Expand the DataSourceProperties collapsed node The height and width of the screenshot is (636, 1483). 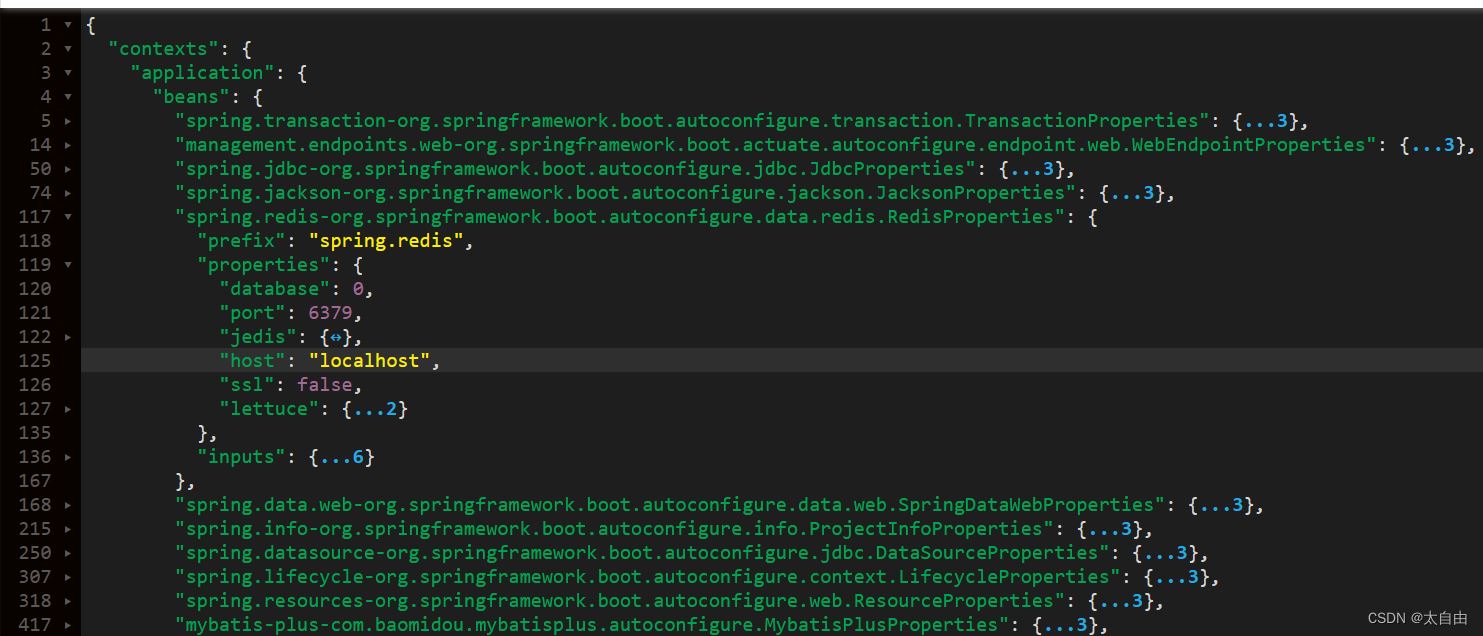click(68, 552)
